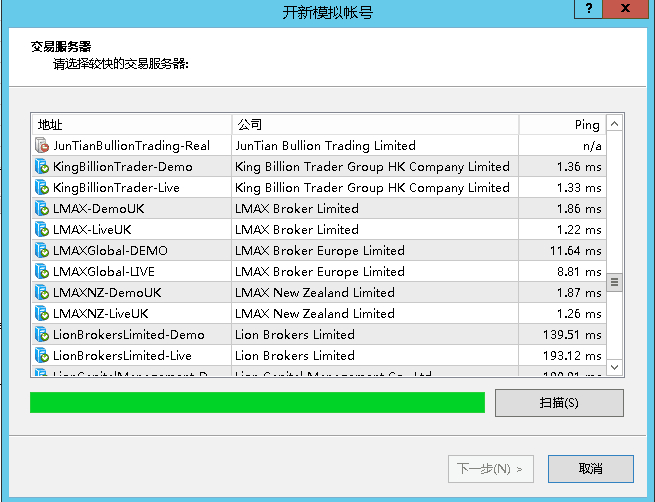655x502 pixels.
Task: Click the server icon beside LMAXGlobal-LIVE
Action: (42, 271)
